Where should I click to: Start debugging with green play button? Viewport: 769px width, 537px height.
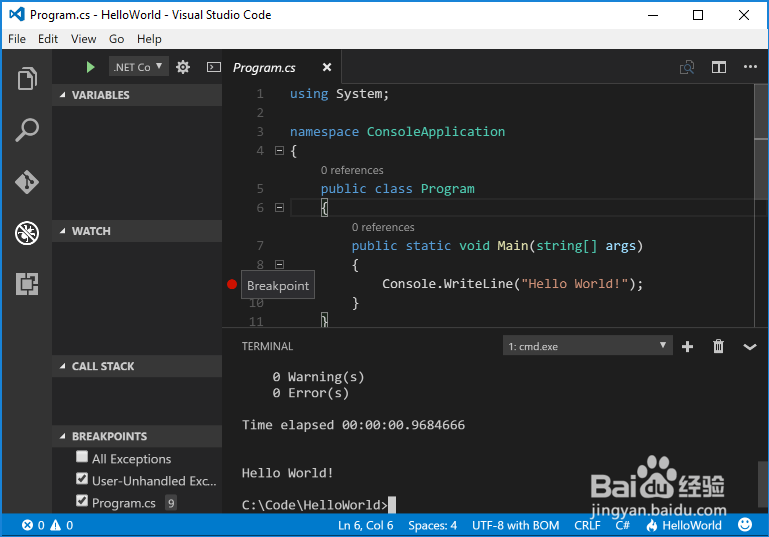point(90,67)
